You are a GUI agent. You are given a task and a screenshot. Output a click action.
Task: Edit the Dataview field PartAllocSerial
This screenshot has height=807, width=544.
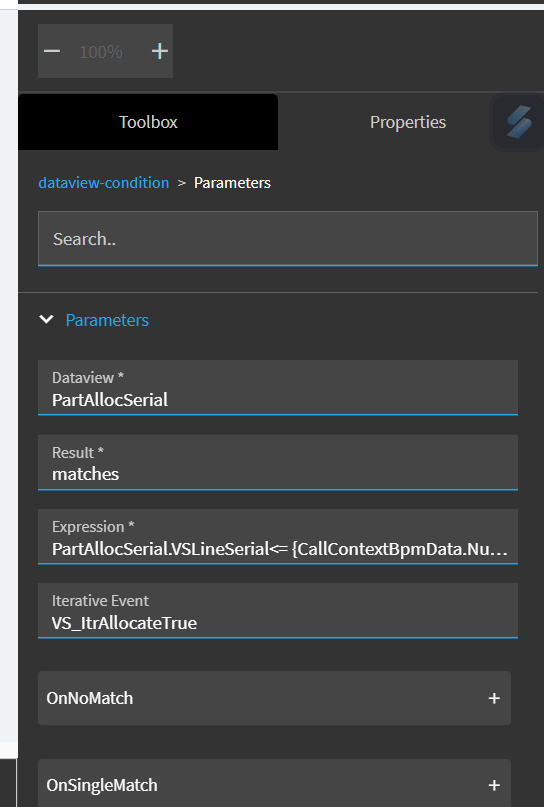(x=278, y=388)
